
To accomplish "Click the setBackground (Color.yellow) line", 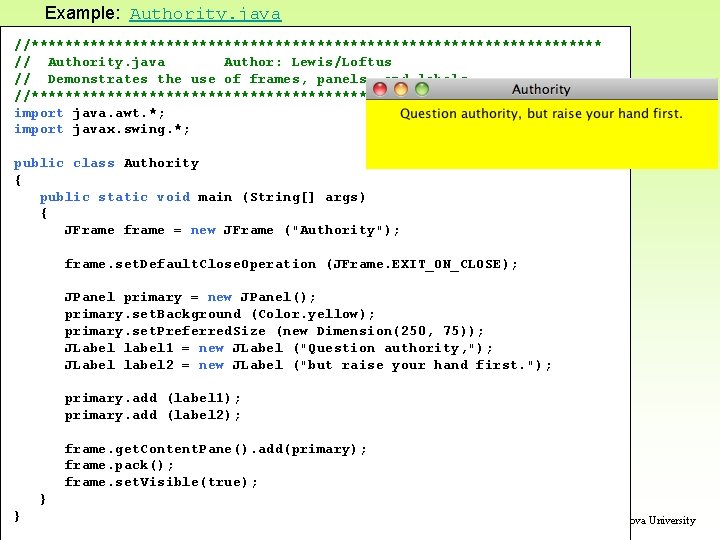I will tap(219, 315).
